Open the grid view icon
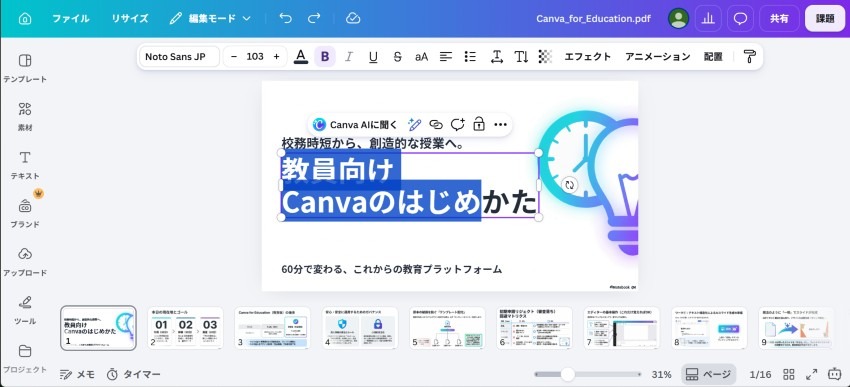 pyautogui.click(x=789, y=375)
